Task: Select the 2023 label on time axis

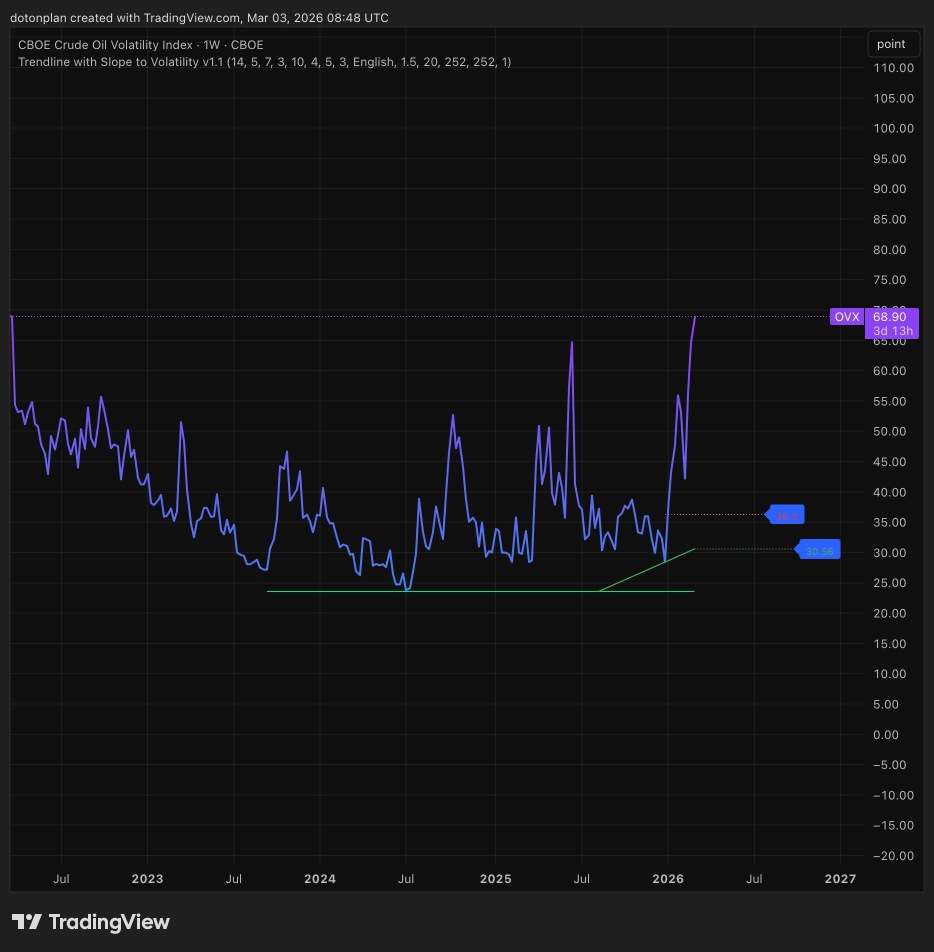Action: (x=147, y=879)
